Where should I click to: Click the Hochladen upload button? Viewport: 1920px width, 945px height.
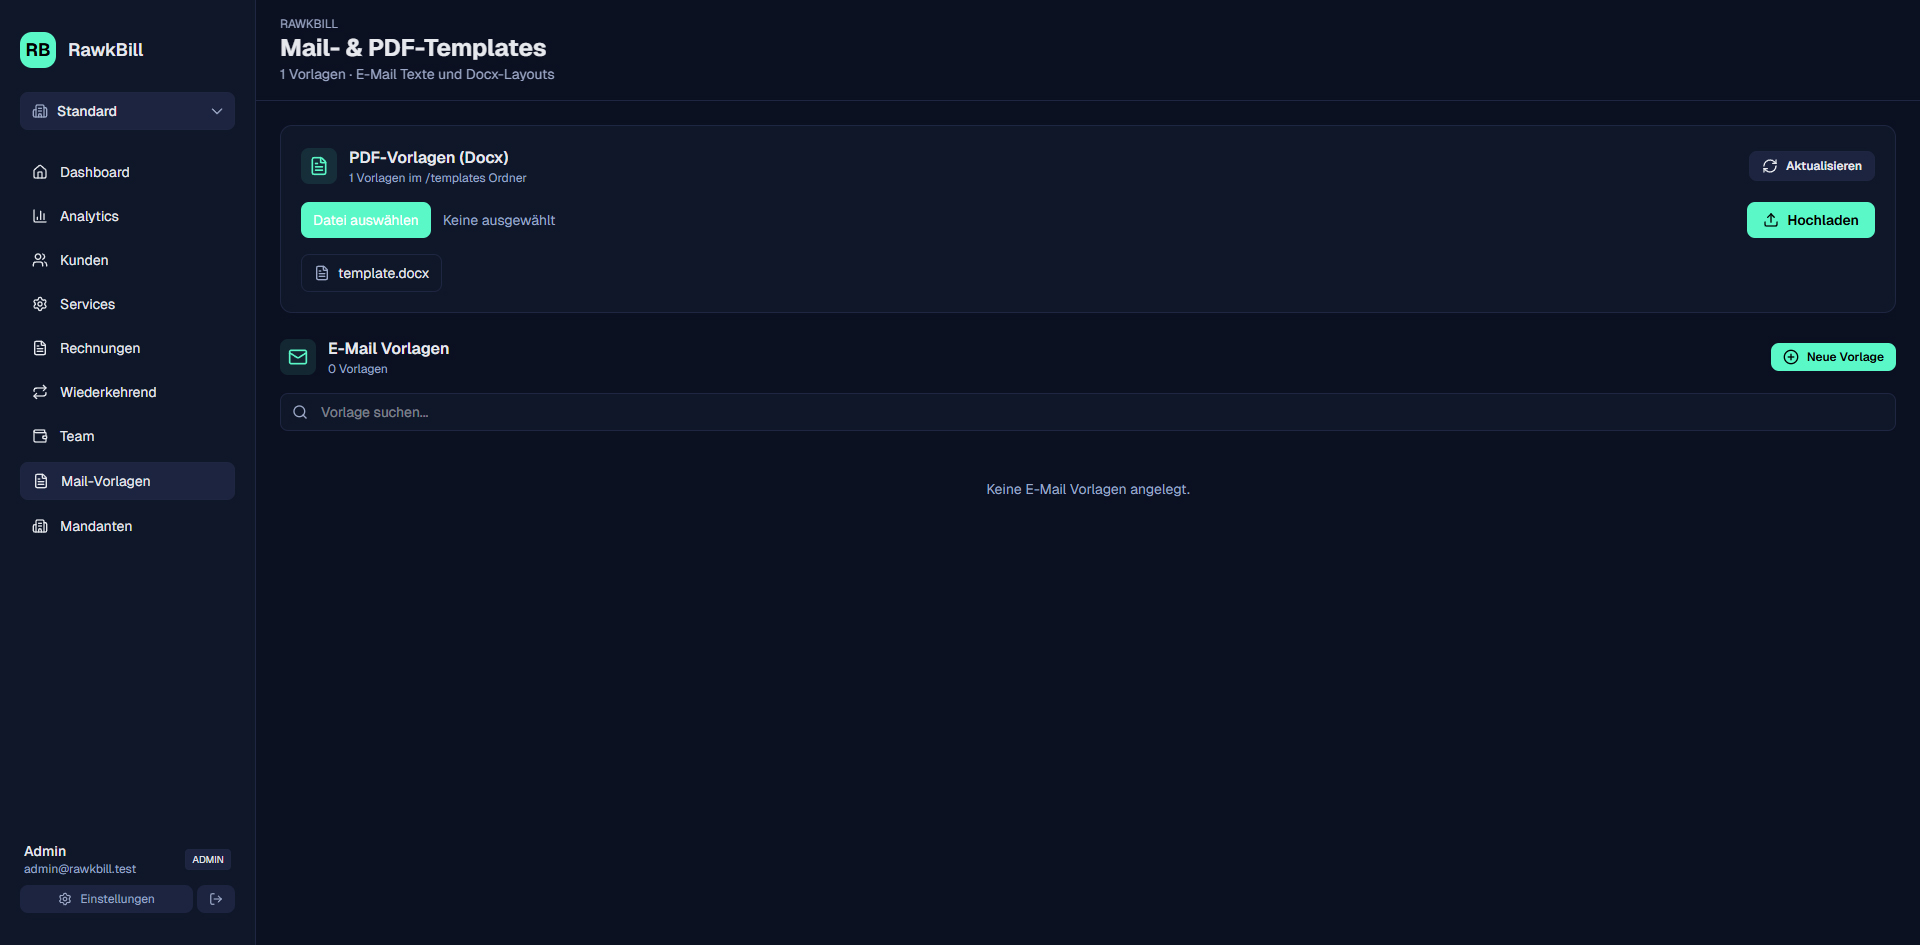tap(1810, 220)
